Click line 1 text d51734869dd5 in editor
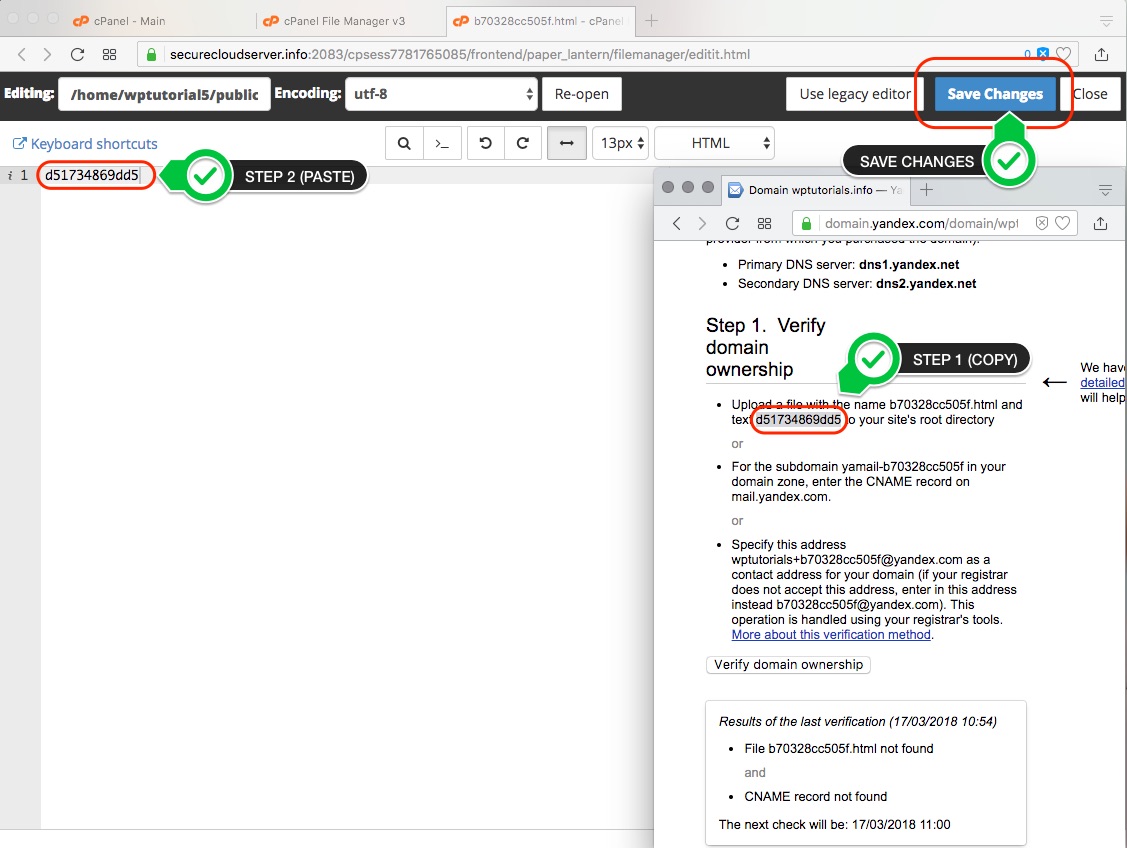Image resolution: width=1127 pixels, height=848 pixels. [x=91, y=175]
